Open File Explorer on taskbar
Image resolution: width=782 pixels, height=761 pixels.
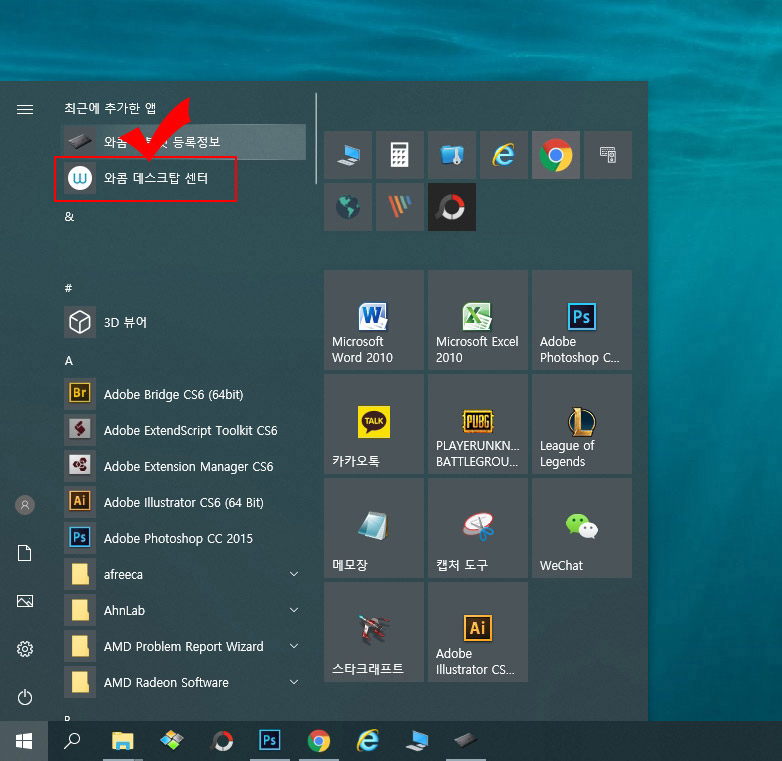pos(122,741)
